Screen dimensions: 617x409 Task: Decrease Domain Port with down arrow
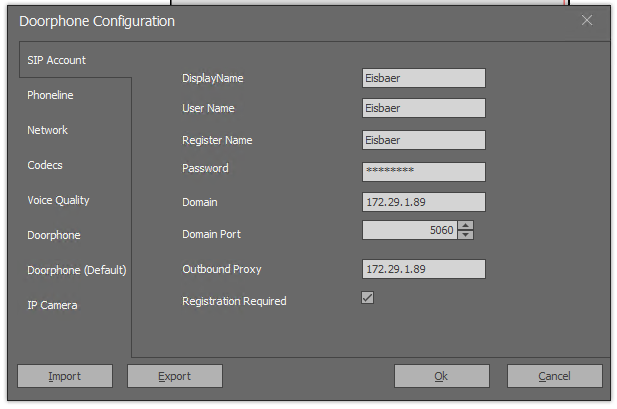point(466,235)
